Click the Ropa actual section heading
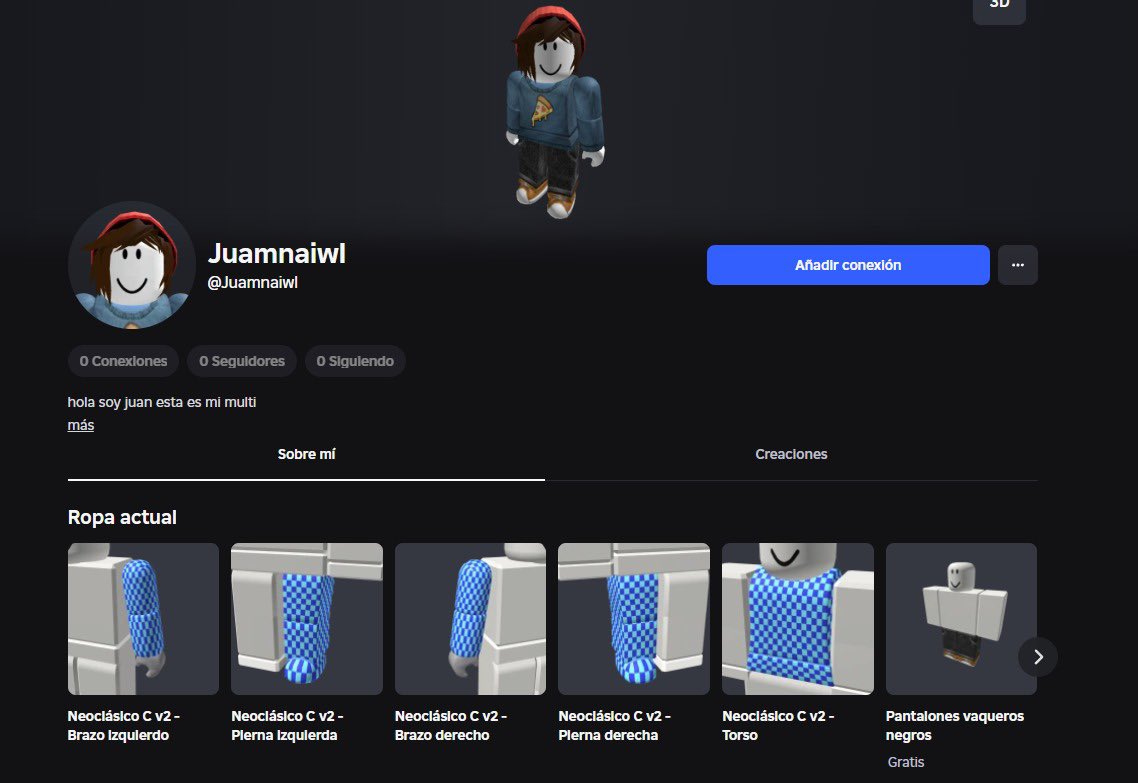Image resolution: width=1138 pixels, height=783 pixels. click(x=122, y=517)
